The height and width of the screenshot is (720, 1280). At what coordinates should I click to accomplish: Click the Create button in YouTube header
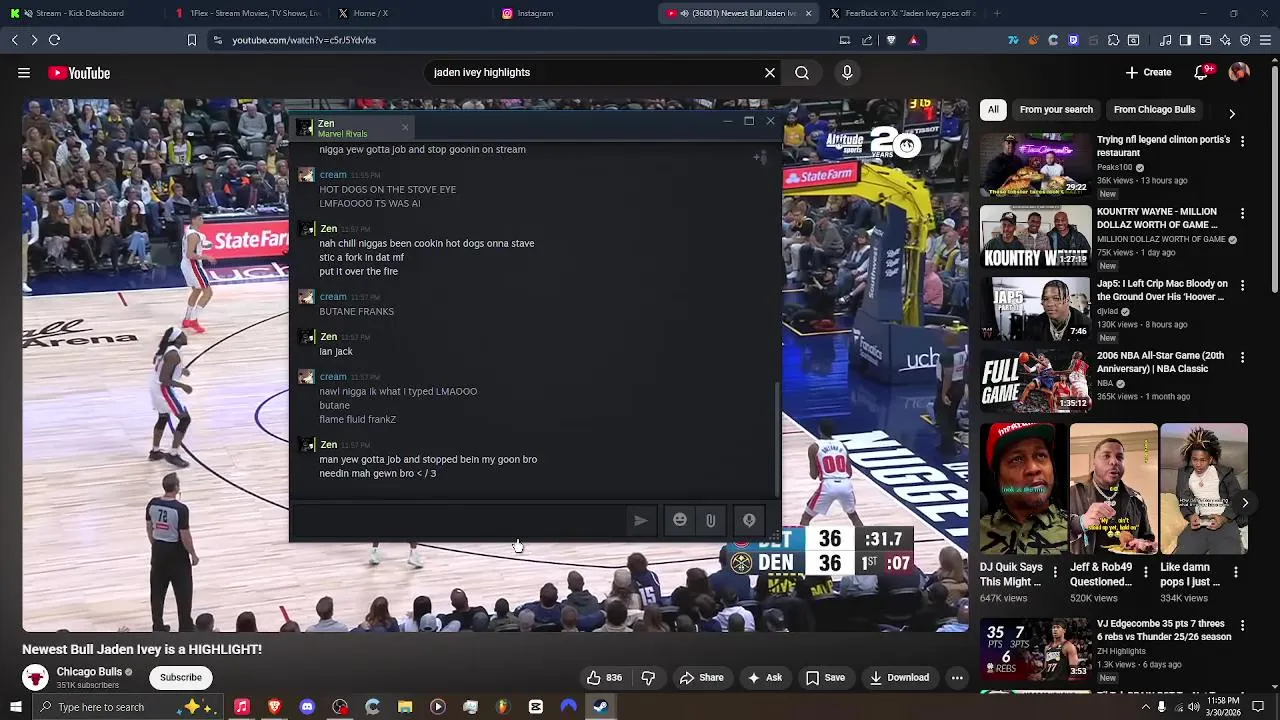coord(1148,72)
